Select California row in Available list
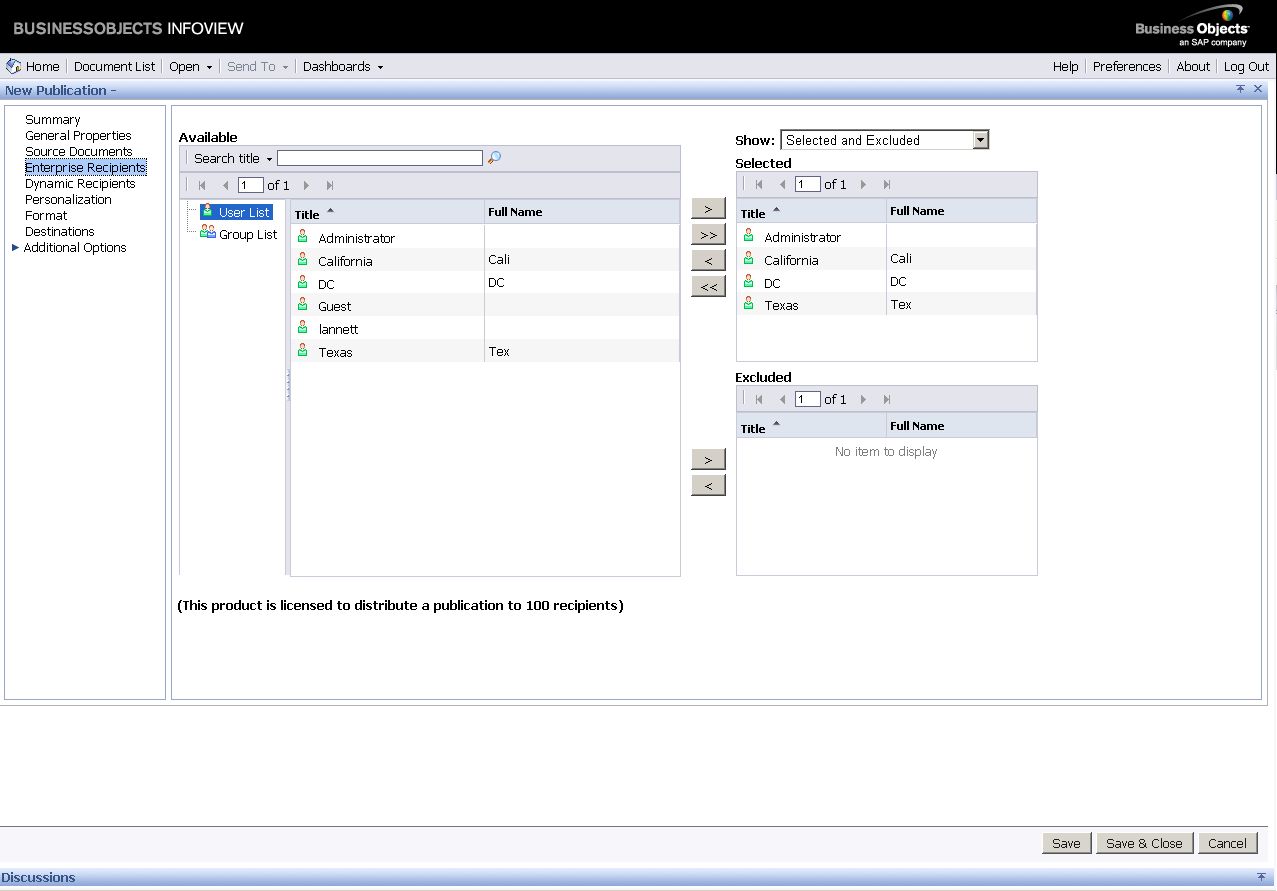 [x=485, y=260]
